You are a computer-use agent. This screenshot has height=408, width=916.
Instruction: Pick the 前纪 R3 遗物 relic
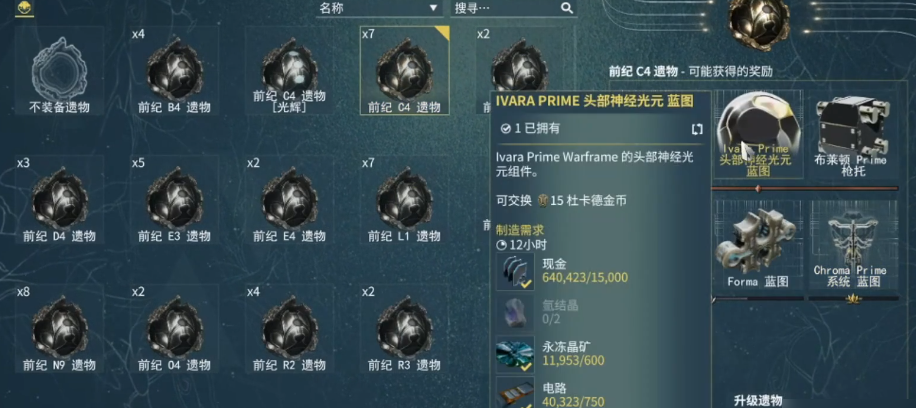pos(404,329)
